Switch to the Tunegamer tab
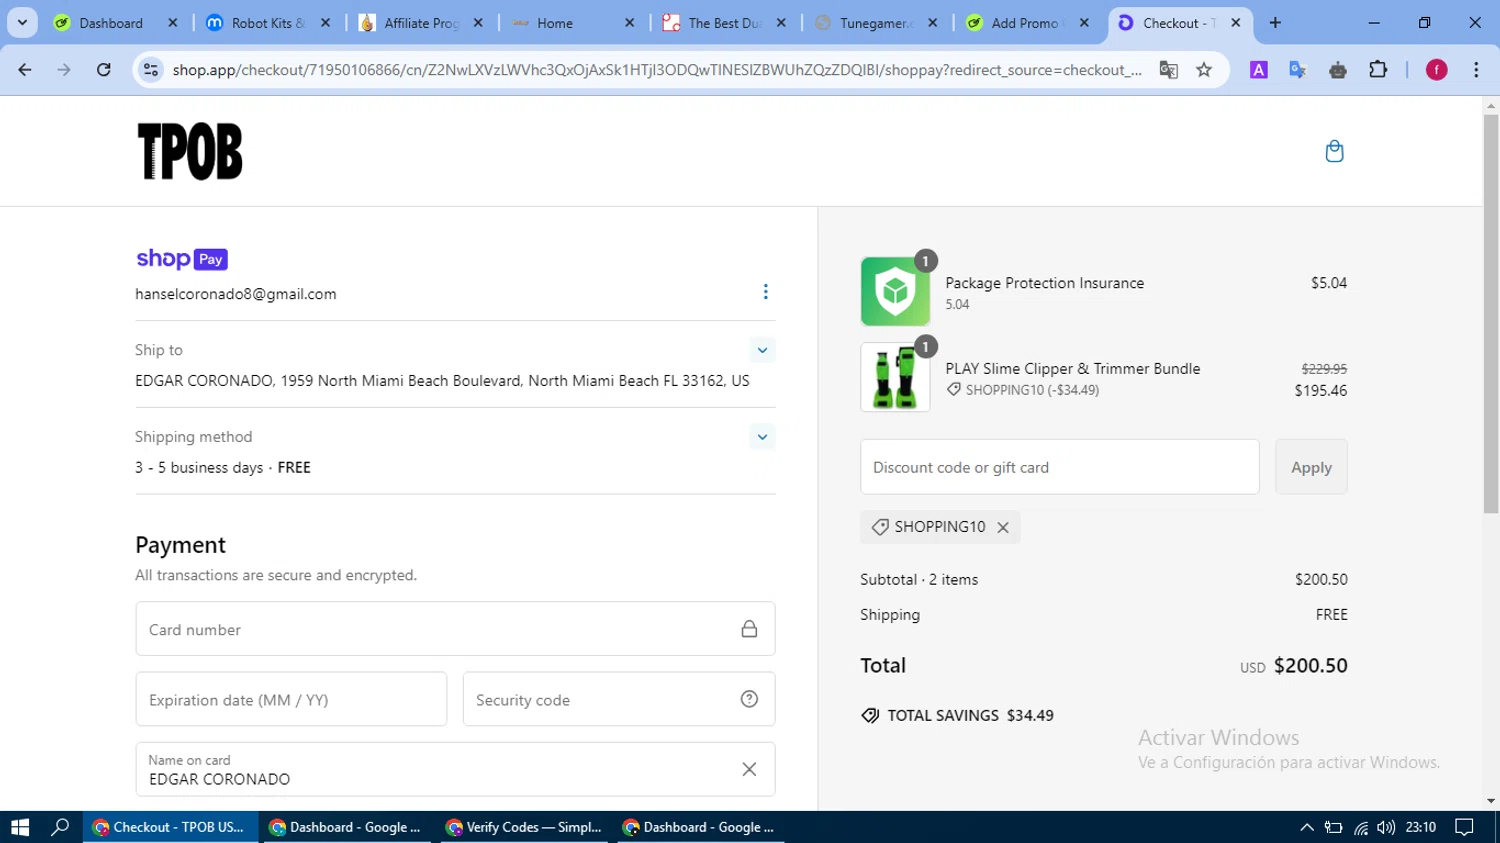The image size is (1500, 843). (876, 22)
